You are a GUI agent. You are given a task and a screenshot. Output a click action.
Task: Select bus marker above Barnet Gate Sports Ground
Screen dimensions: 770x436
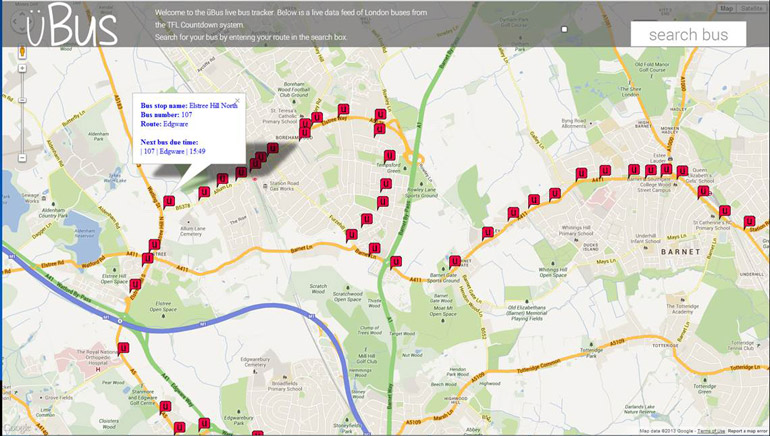click(455, 261)
